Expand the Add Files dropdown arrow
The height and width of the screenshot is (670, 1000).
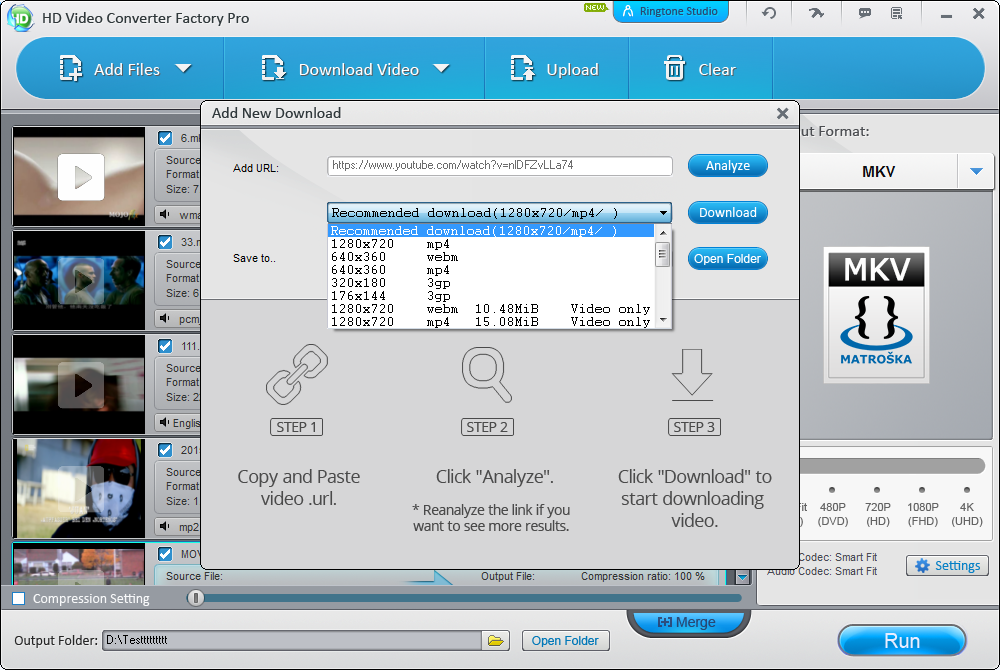[184, 68]
